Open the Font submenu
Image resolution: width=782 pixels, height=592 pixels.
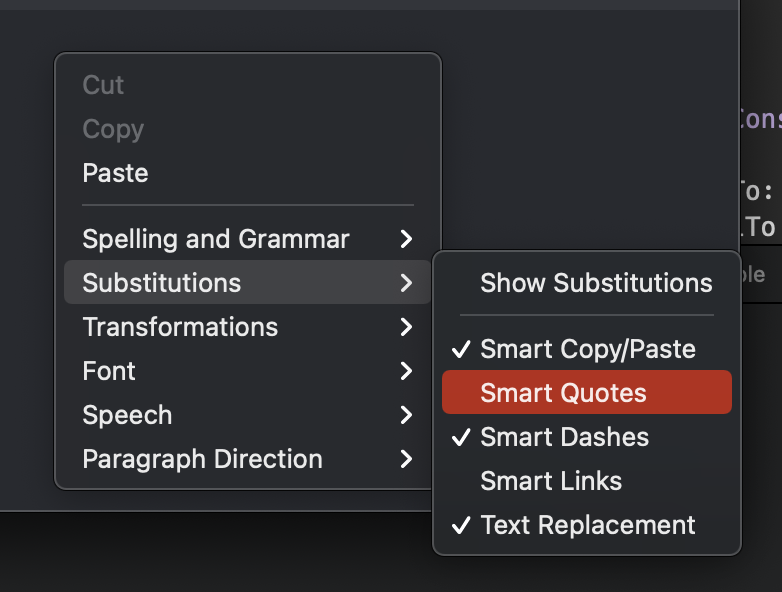[247, 371]
